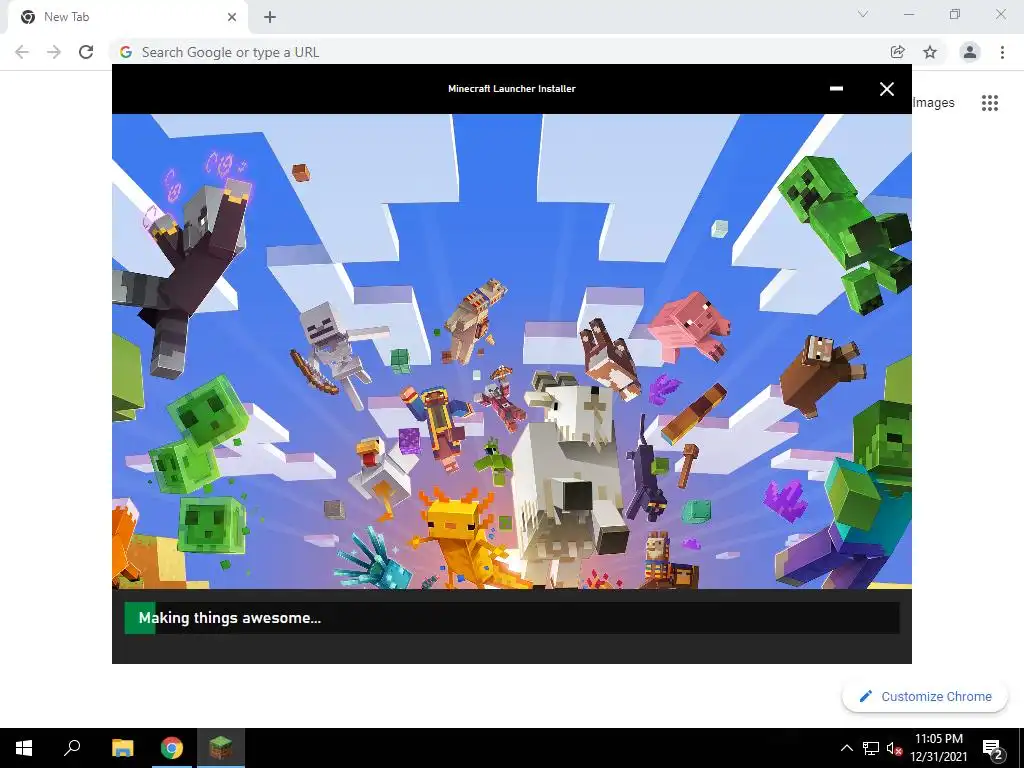1024x768 pixels.
Task: Open the Windows Start menu
Action: [x=24, y=748]
